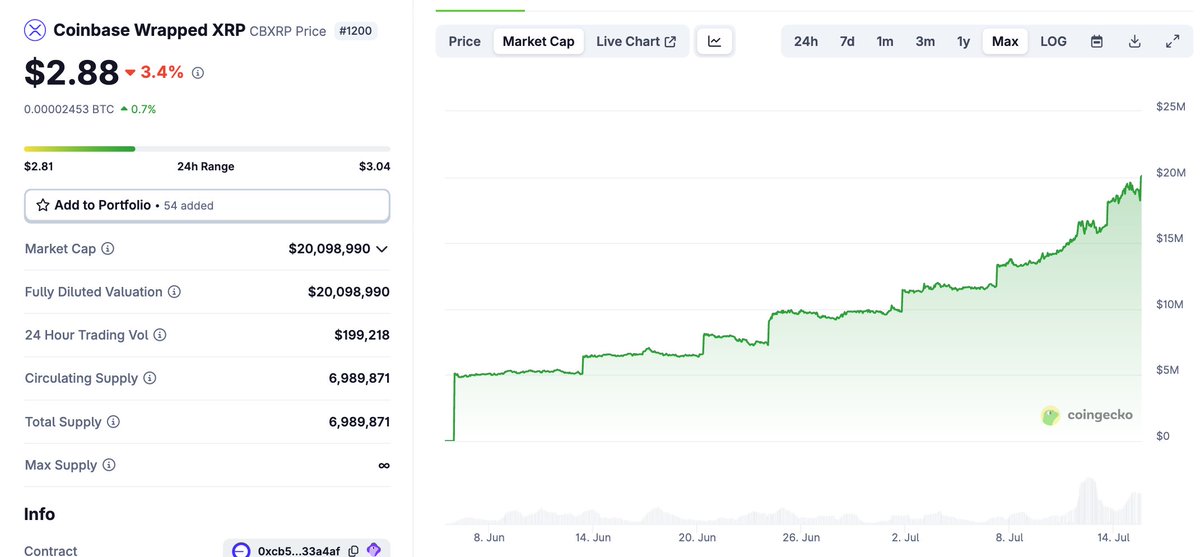Select the 1y time range
1200x557 pixels.
pos(963,41)
